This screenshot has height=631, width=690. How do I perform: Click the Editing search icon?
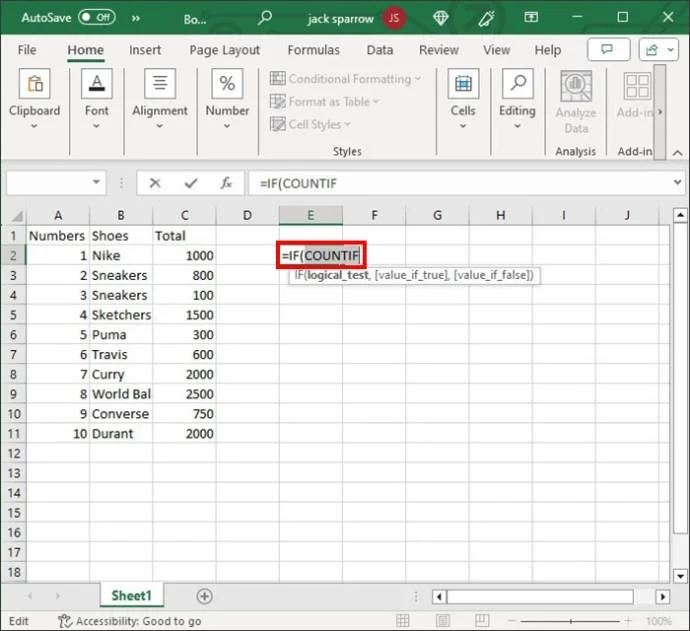(x=517, y=86)
